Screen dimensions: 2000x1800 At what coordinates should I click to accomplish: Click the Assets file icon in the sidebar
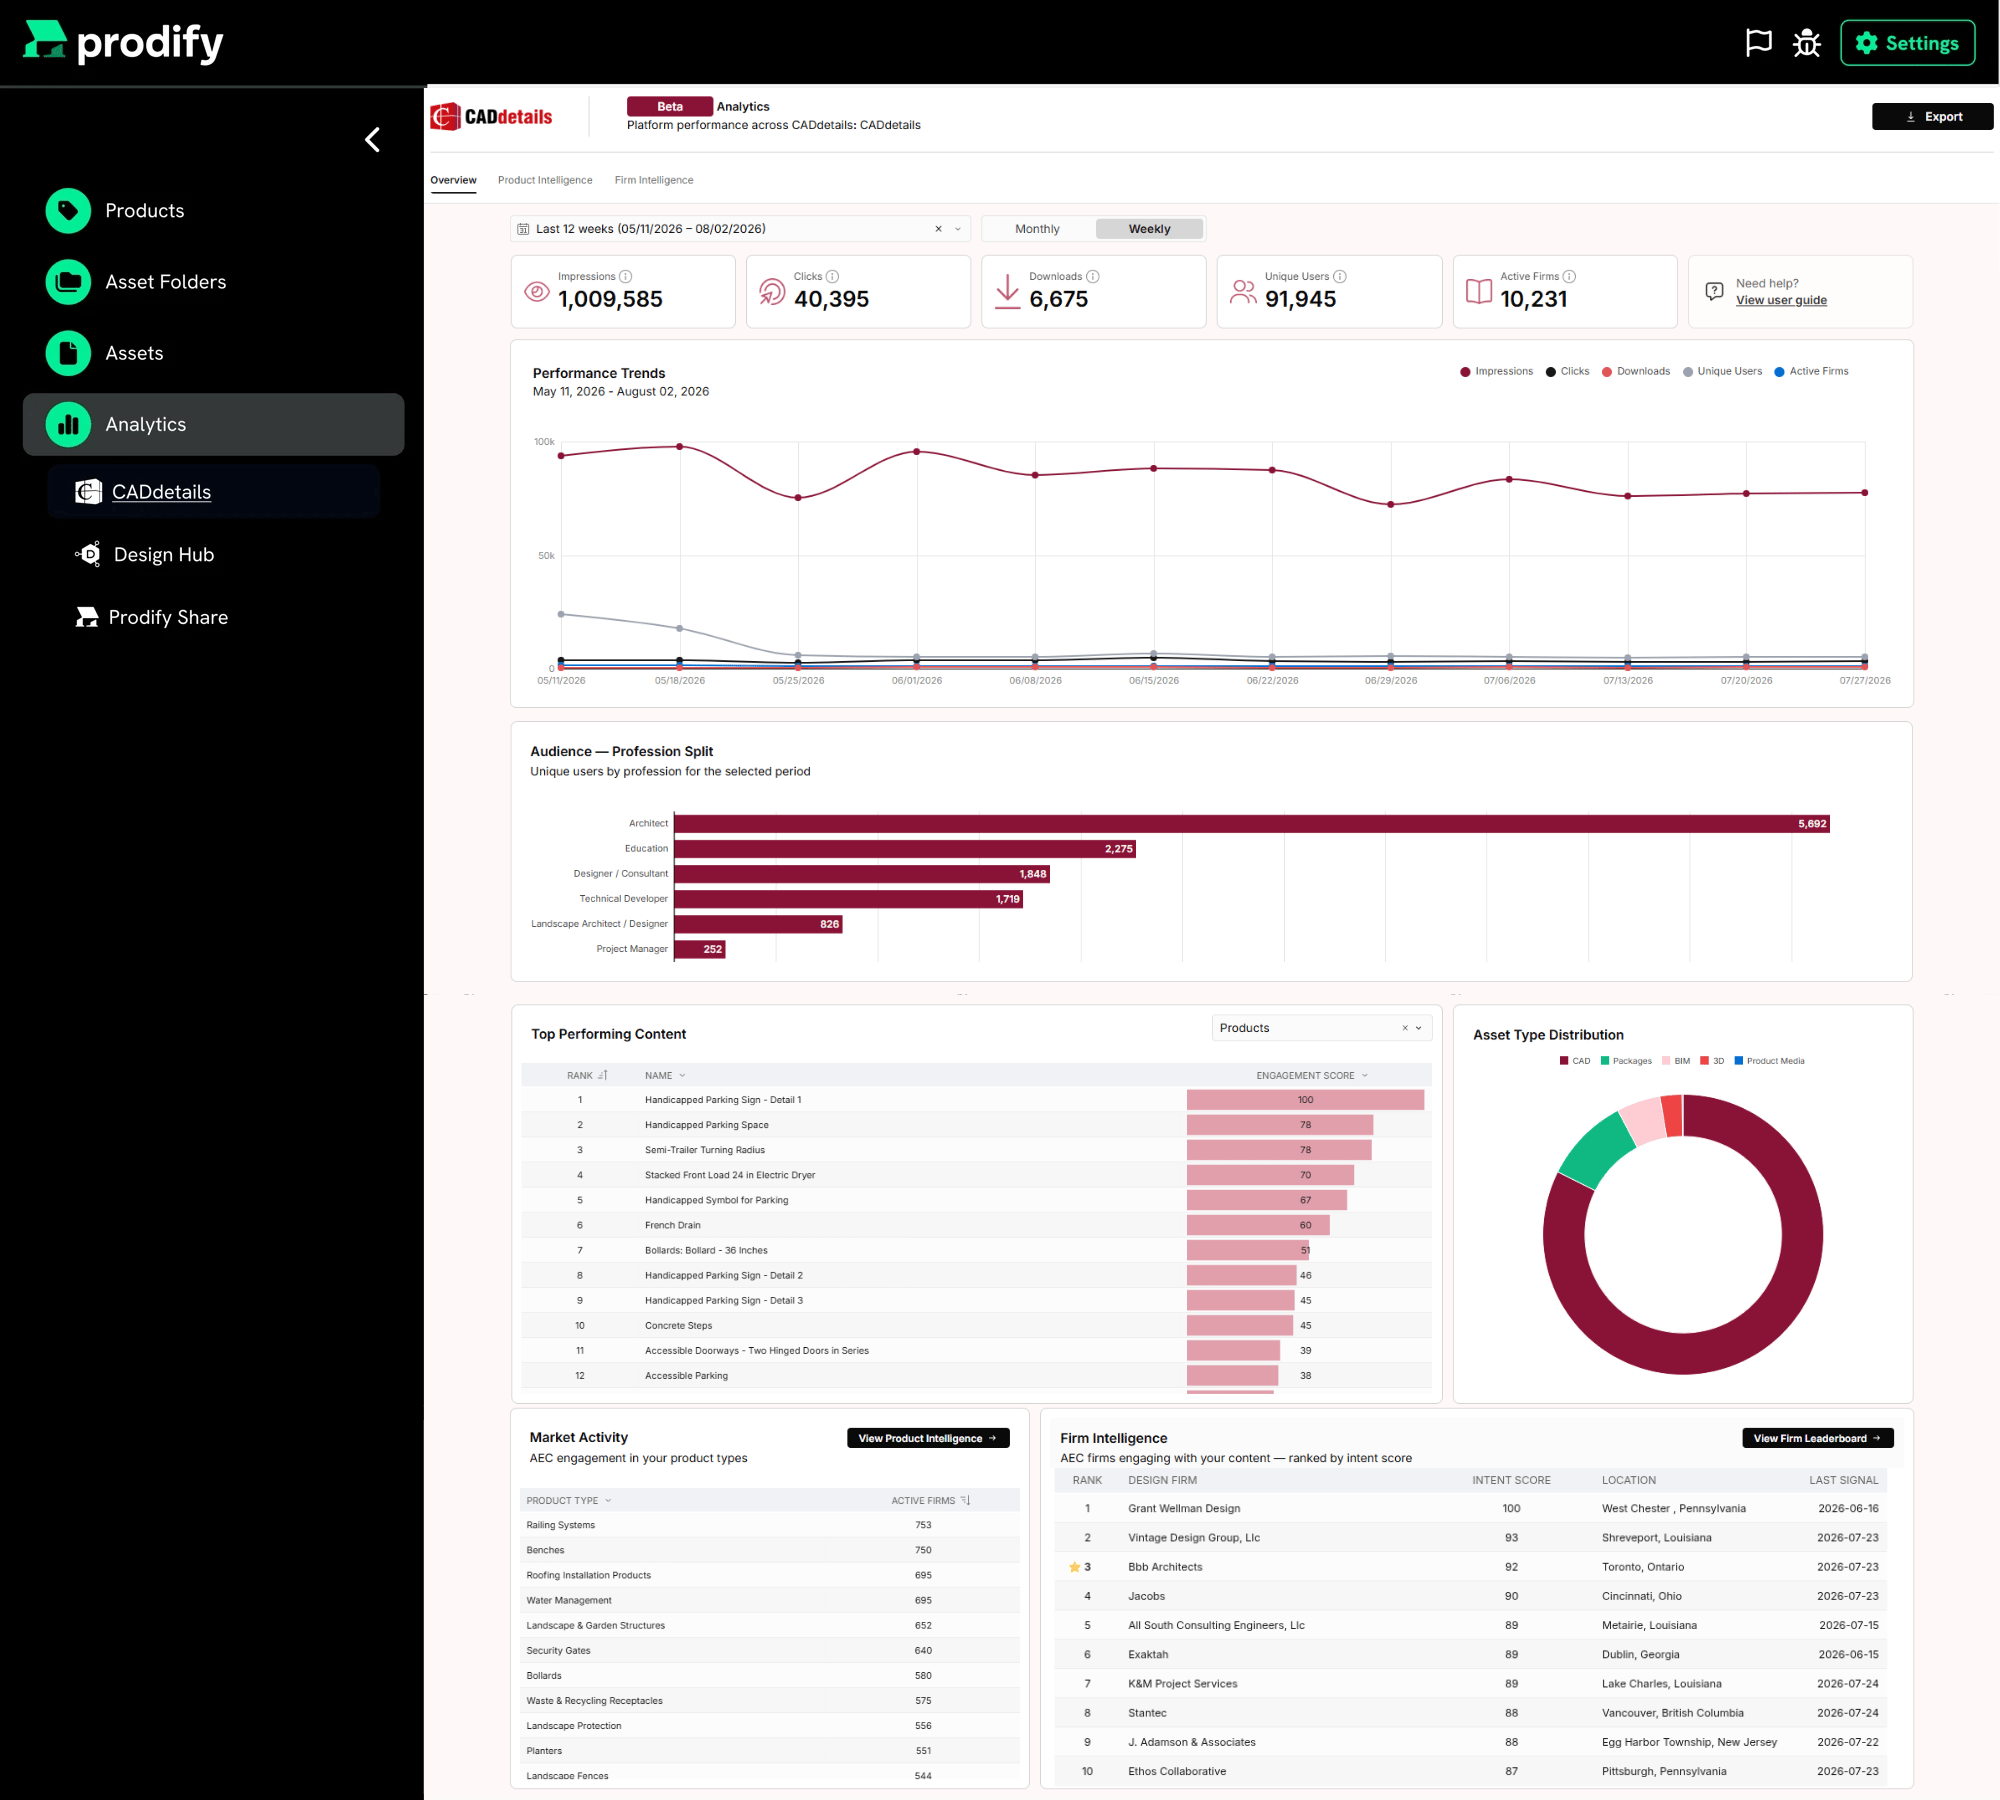(x=68, y=353)
